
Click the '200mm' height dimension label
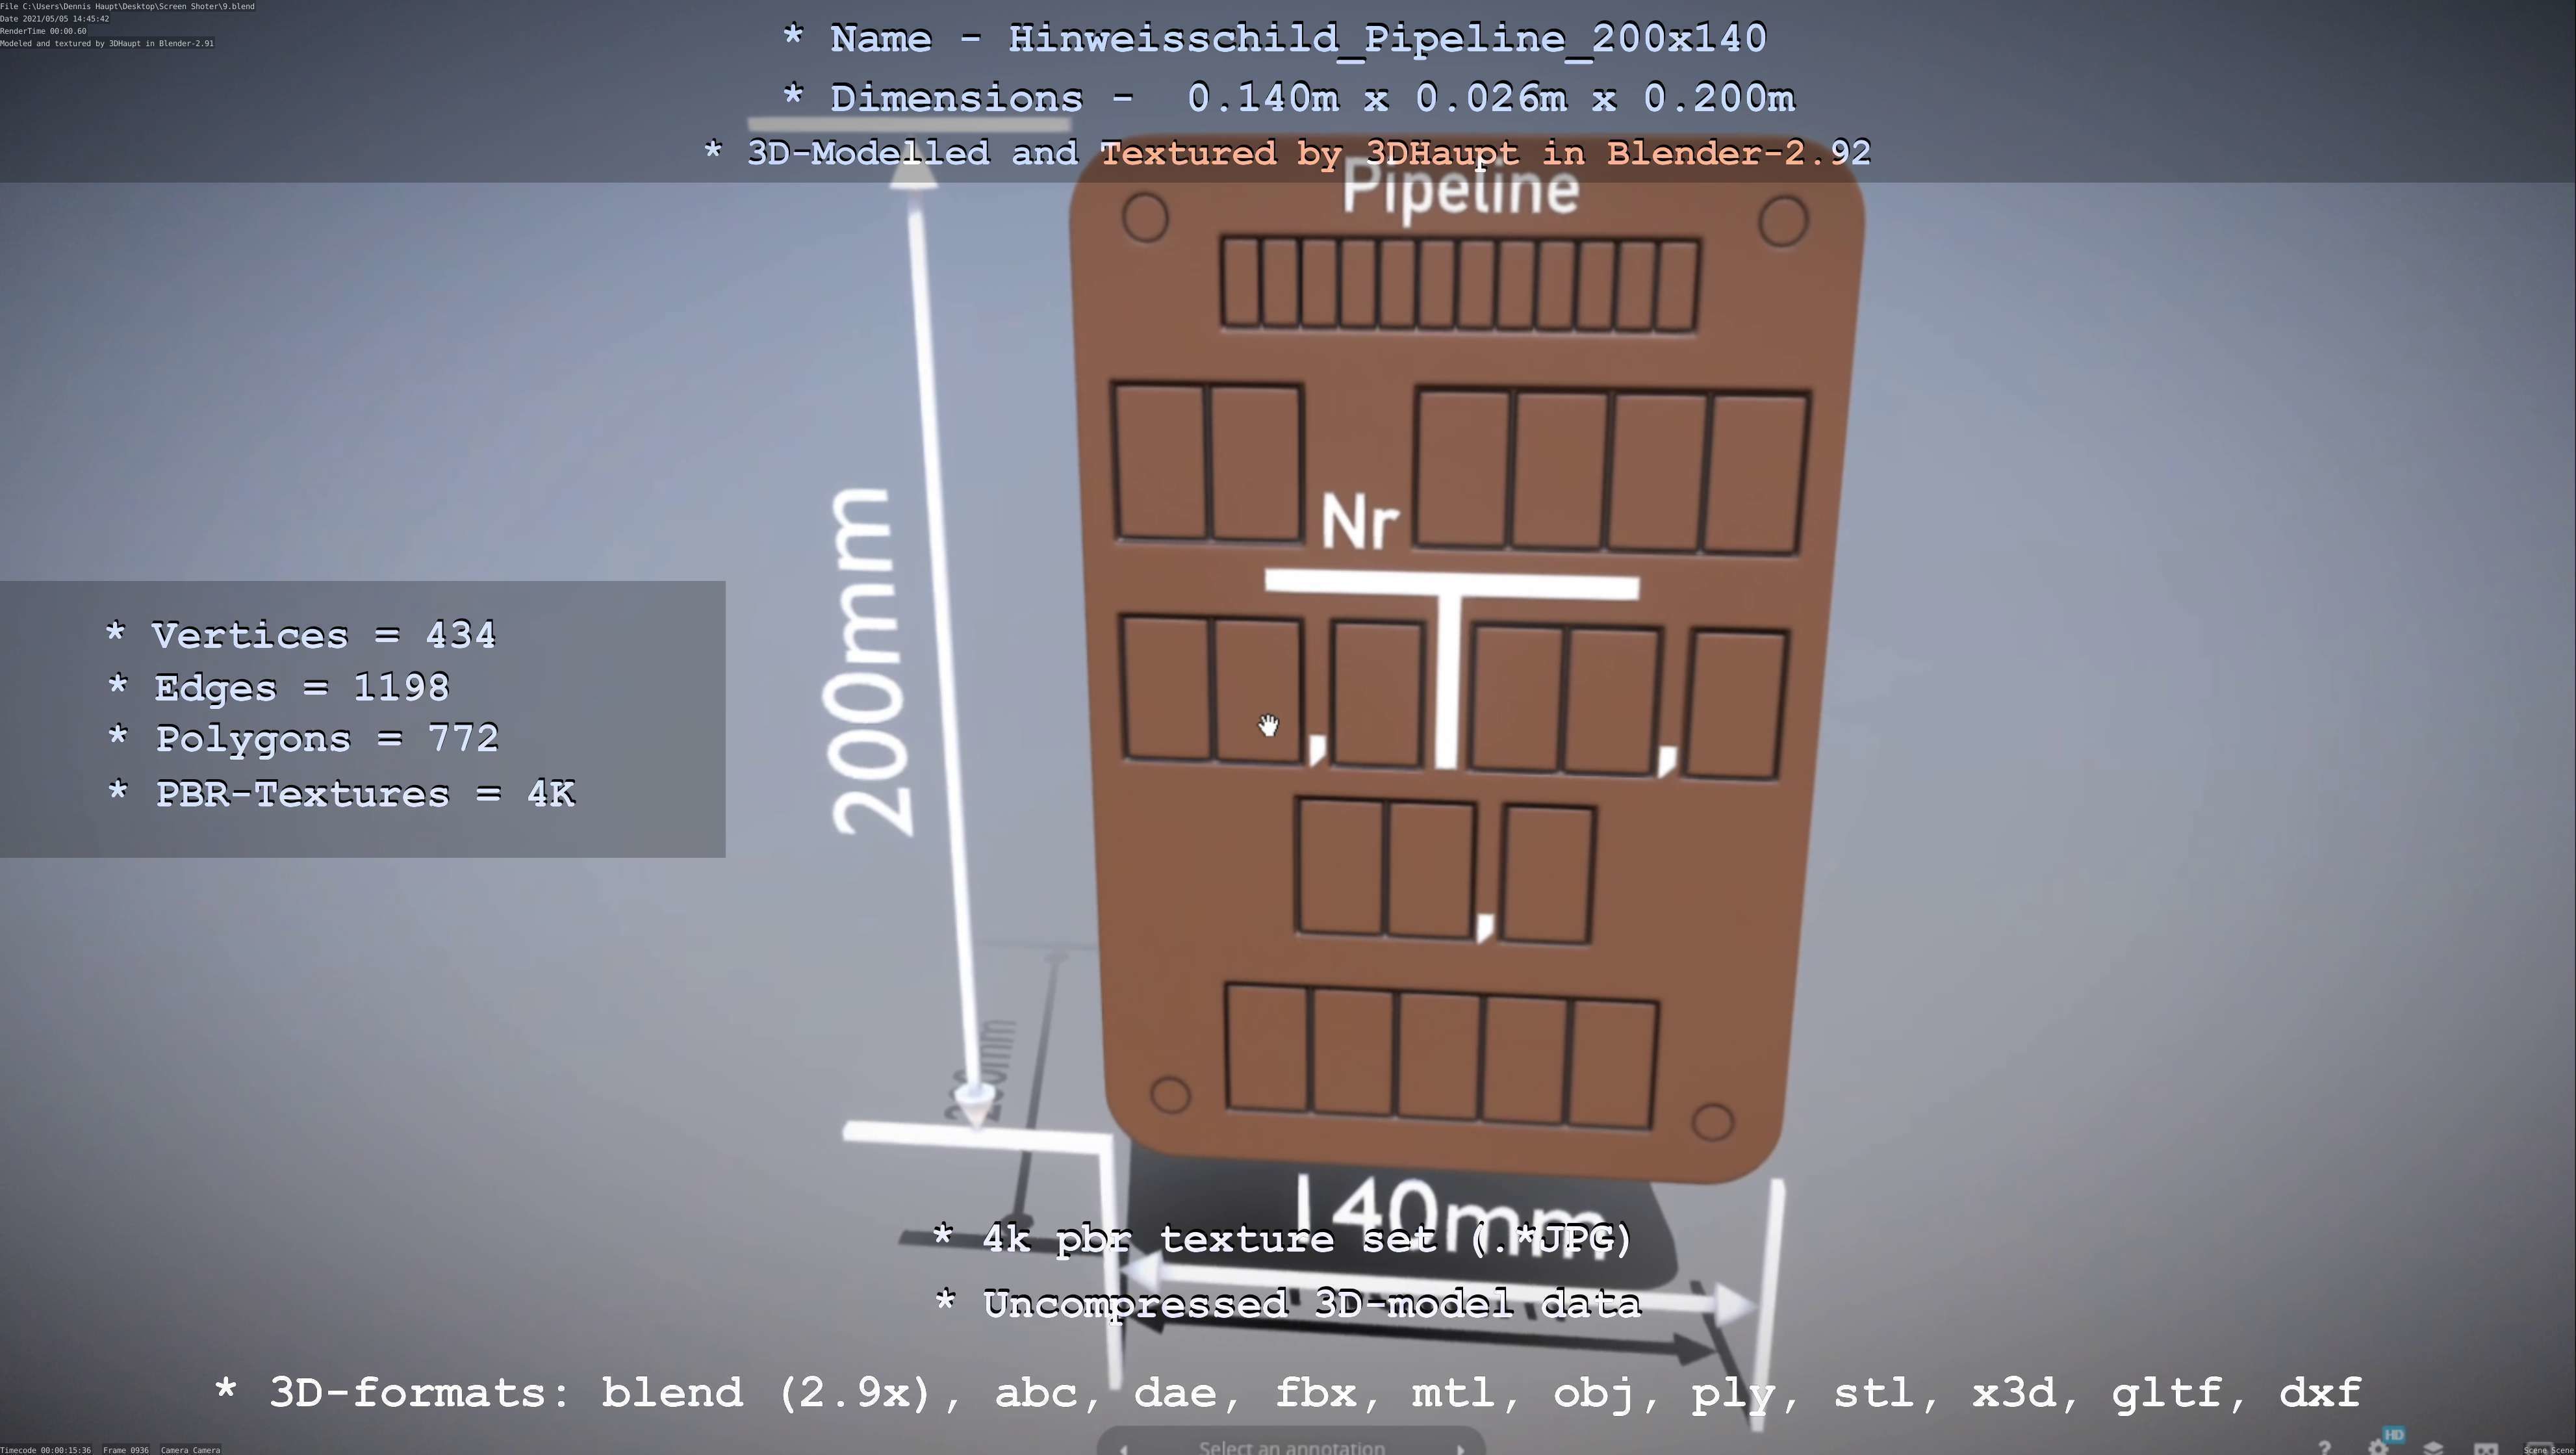coord(868,662)
